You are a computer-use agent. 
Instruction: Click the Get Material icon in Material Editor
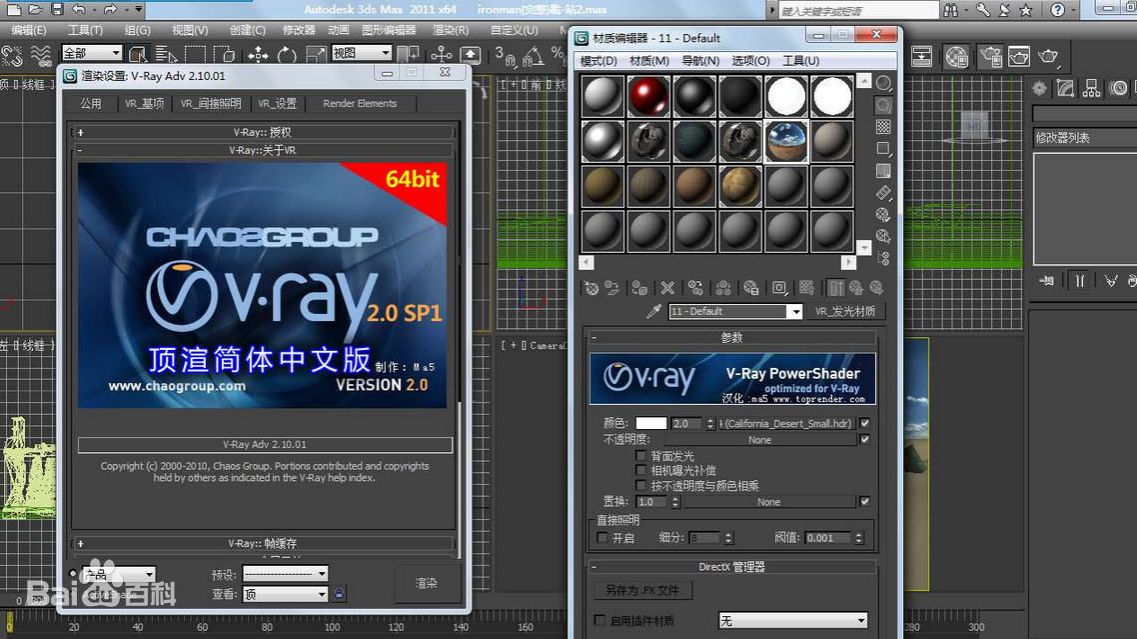pyautogui.click(x=592, y=289)
